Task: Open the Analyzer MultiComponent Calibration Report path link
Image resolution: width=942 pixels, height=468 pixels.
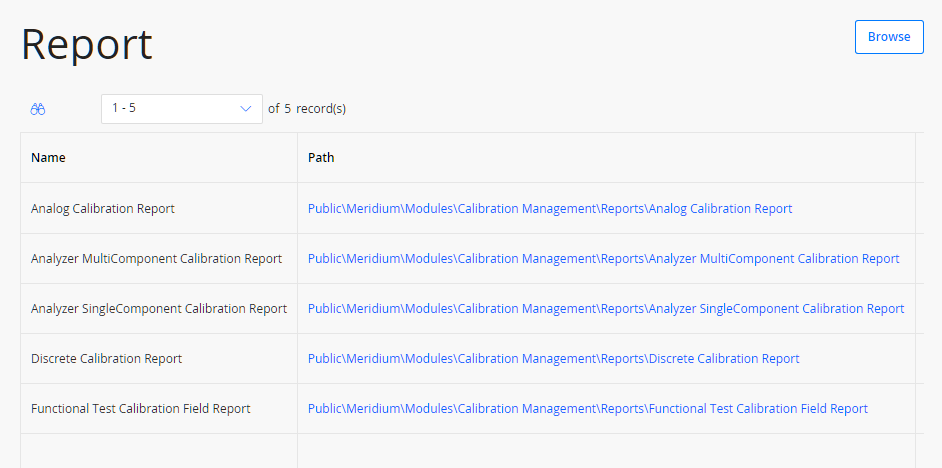Action: [603, 258]
